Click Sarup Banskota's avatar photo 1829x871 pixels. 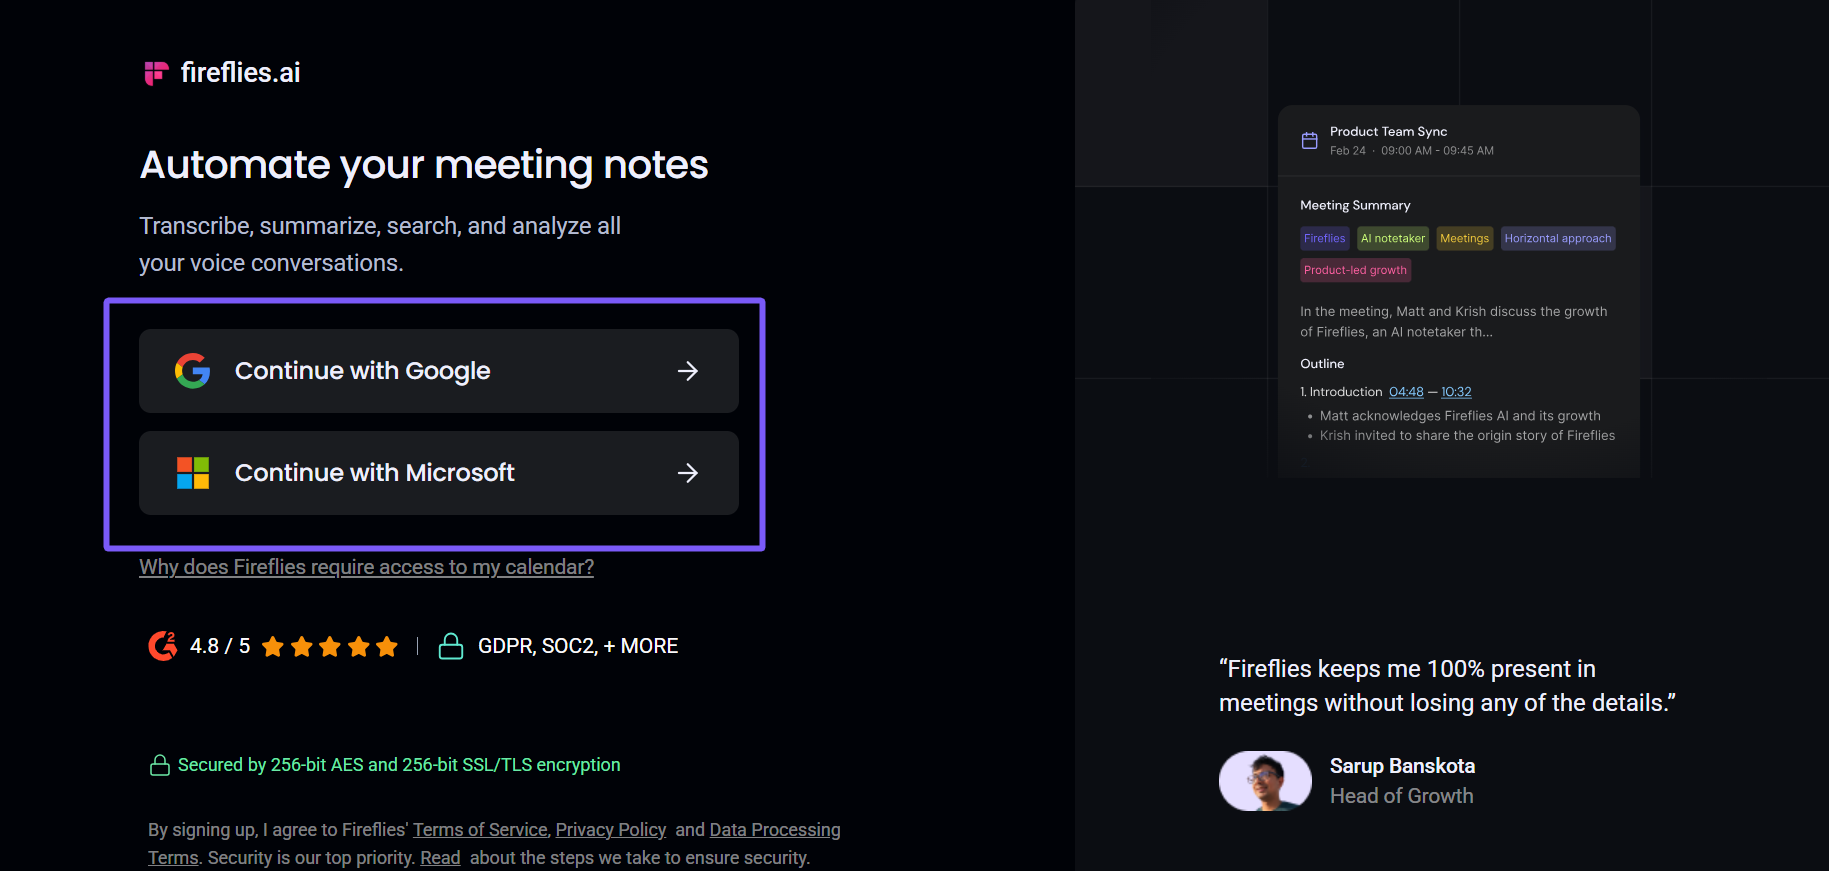pyautogui.click(x=1265, y=781)
